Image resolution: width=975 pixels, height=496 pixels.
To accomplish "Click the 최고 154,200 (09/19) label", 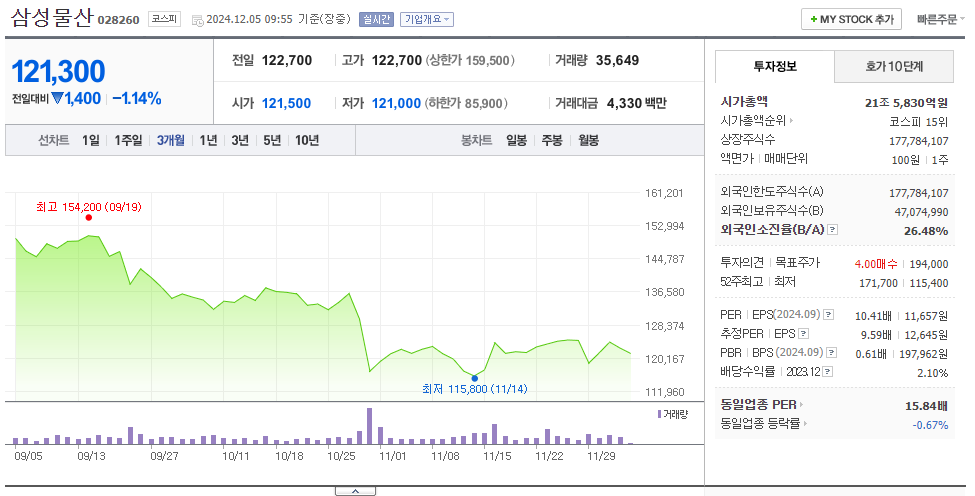I will coord(89,207).
